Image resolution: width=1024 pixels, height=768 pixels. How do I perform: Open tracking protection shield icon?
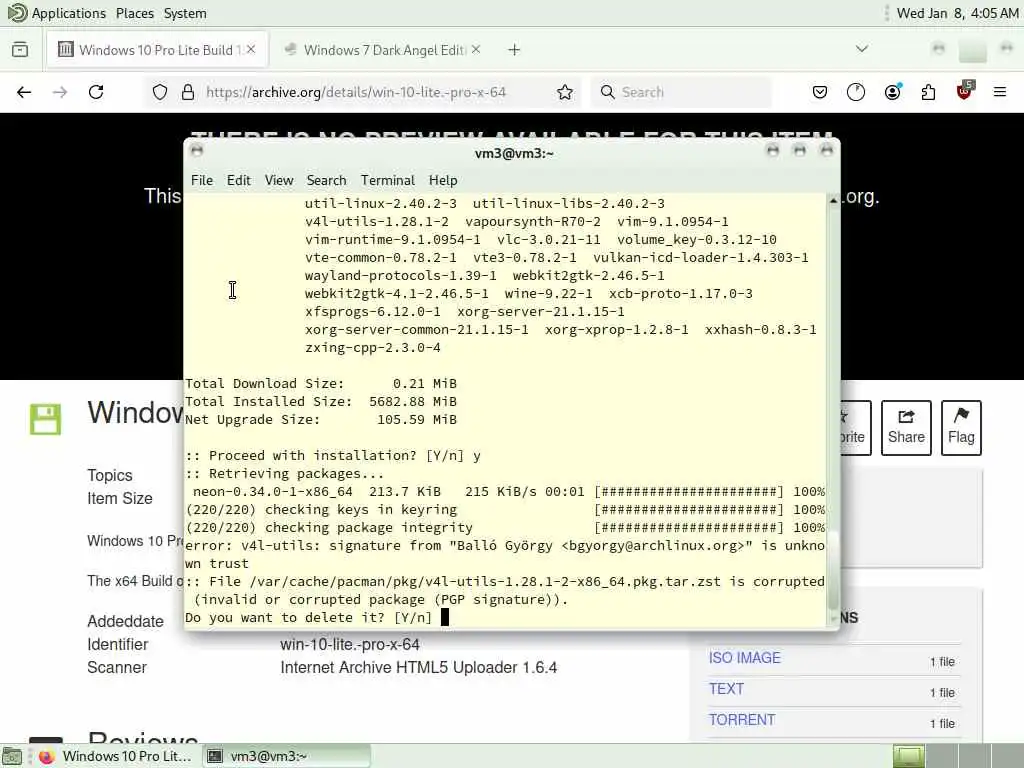(160, 92)
